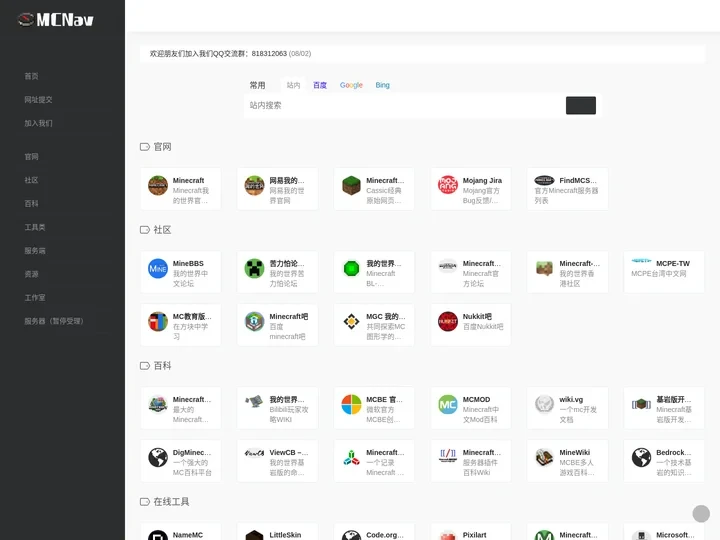Click the MineBBS forum icon
Image resolution: width=720 pixels, height=540 pixels.
tap(158, 269)
